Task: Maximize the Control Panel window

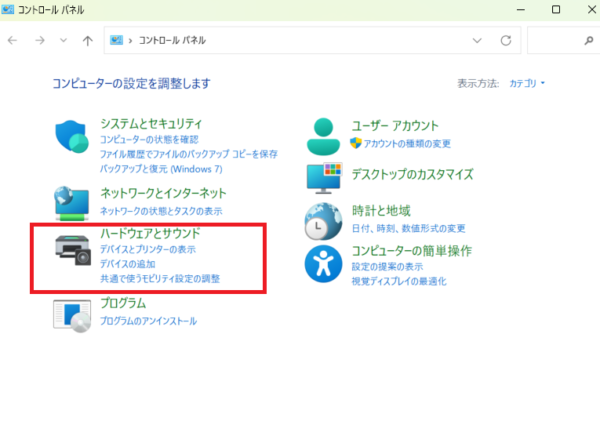Action: click(556, 10)
